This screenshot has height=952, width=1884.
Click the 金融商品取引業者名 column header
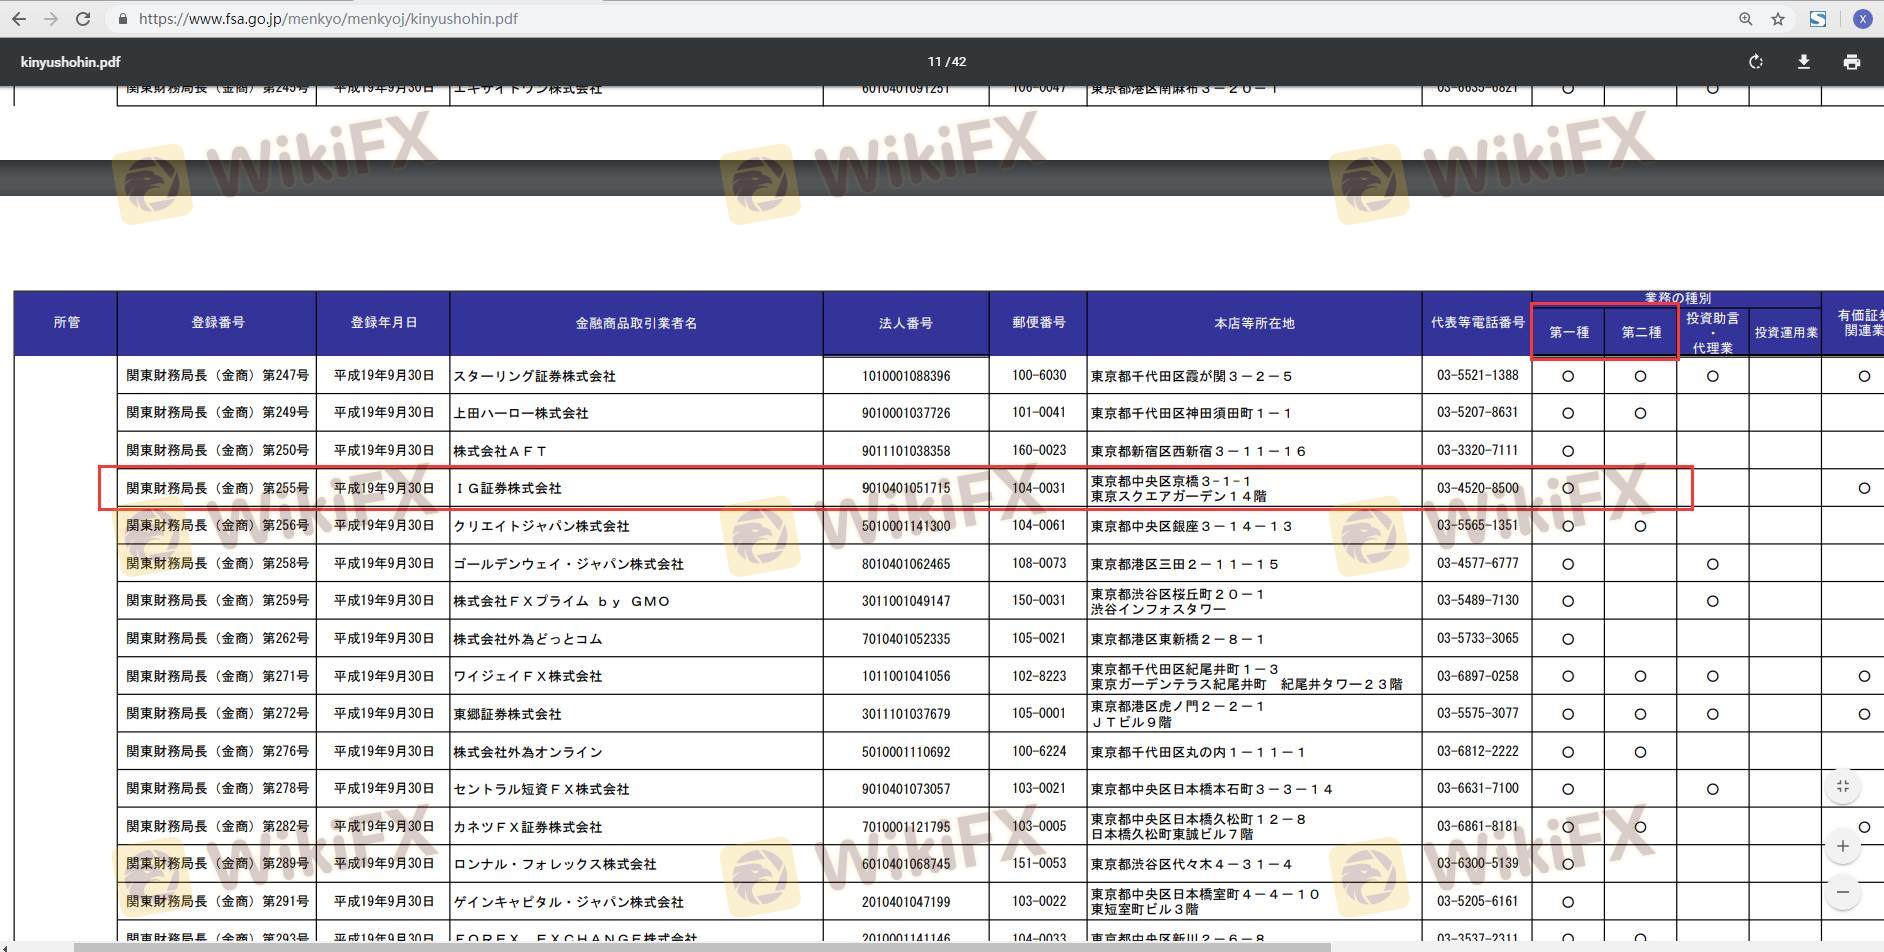click(x=636, y=323)
